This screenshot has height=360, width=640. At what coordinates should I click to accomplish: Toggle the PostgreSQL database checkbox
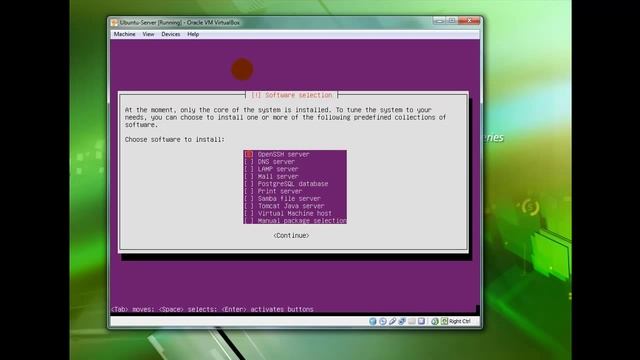pos(249,184)
